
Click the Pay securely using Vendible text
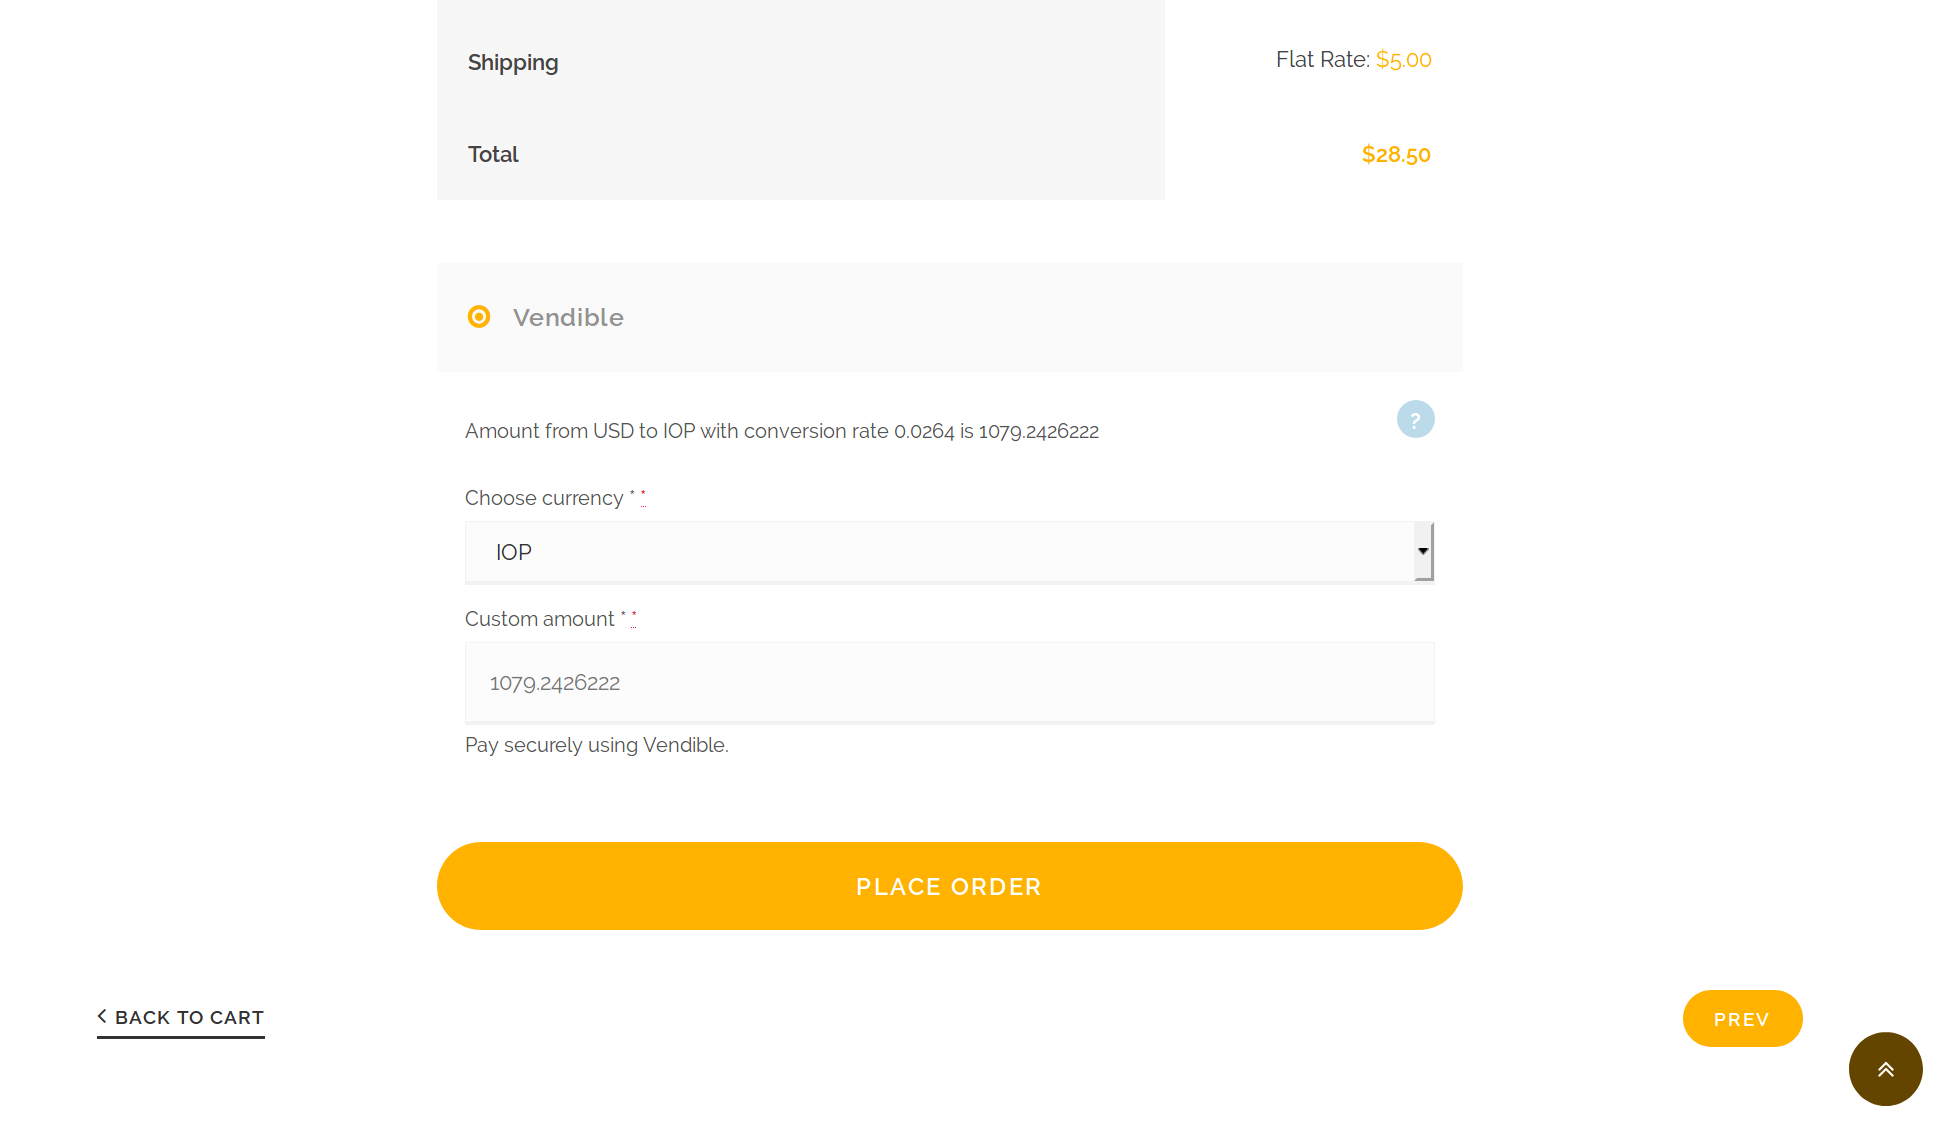pyautogui.click(x=596, y=745)
